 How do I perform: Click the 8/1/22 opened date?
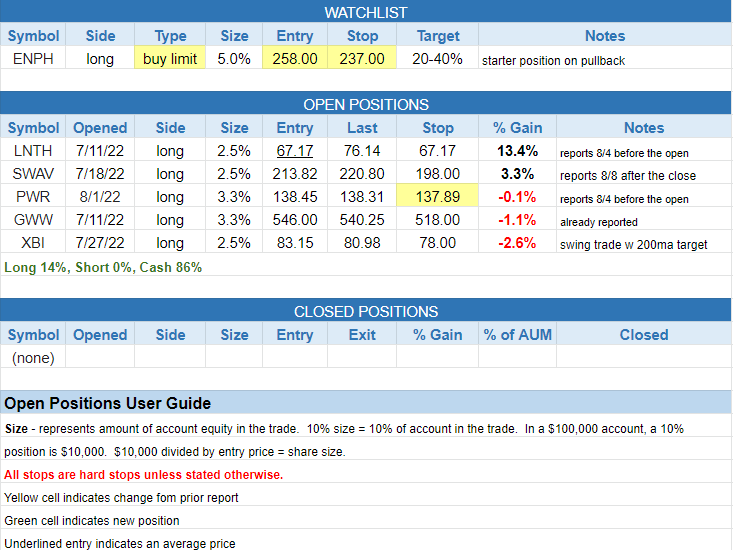[100, 197]
